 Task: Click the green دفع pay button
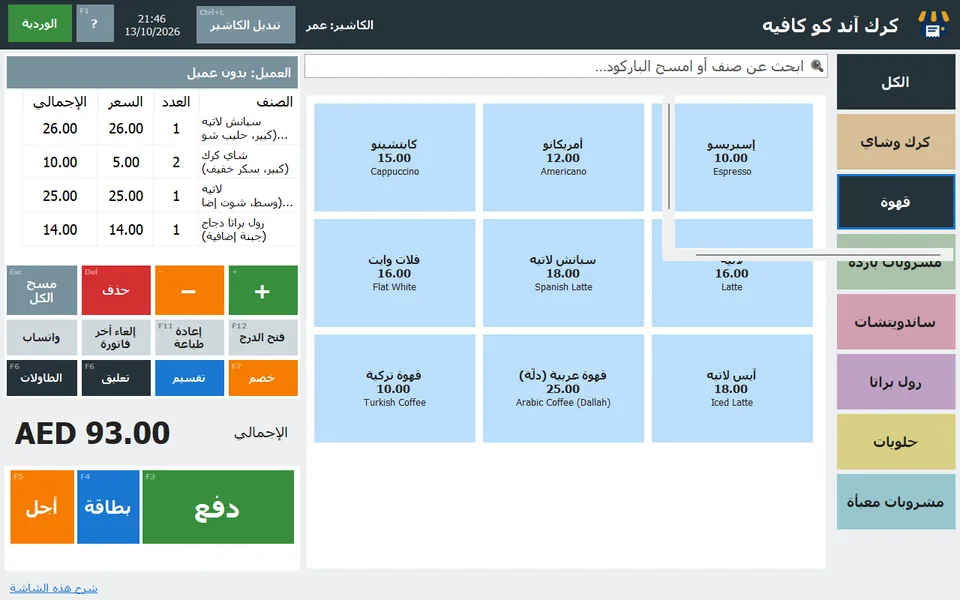[x=218, y=507]
